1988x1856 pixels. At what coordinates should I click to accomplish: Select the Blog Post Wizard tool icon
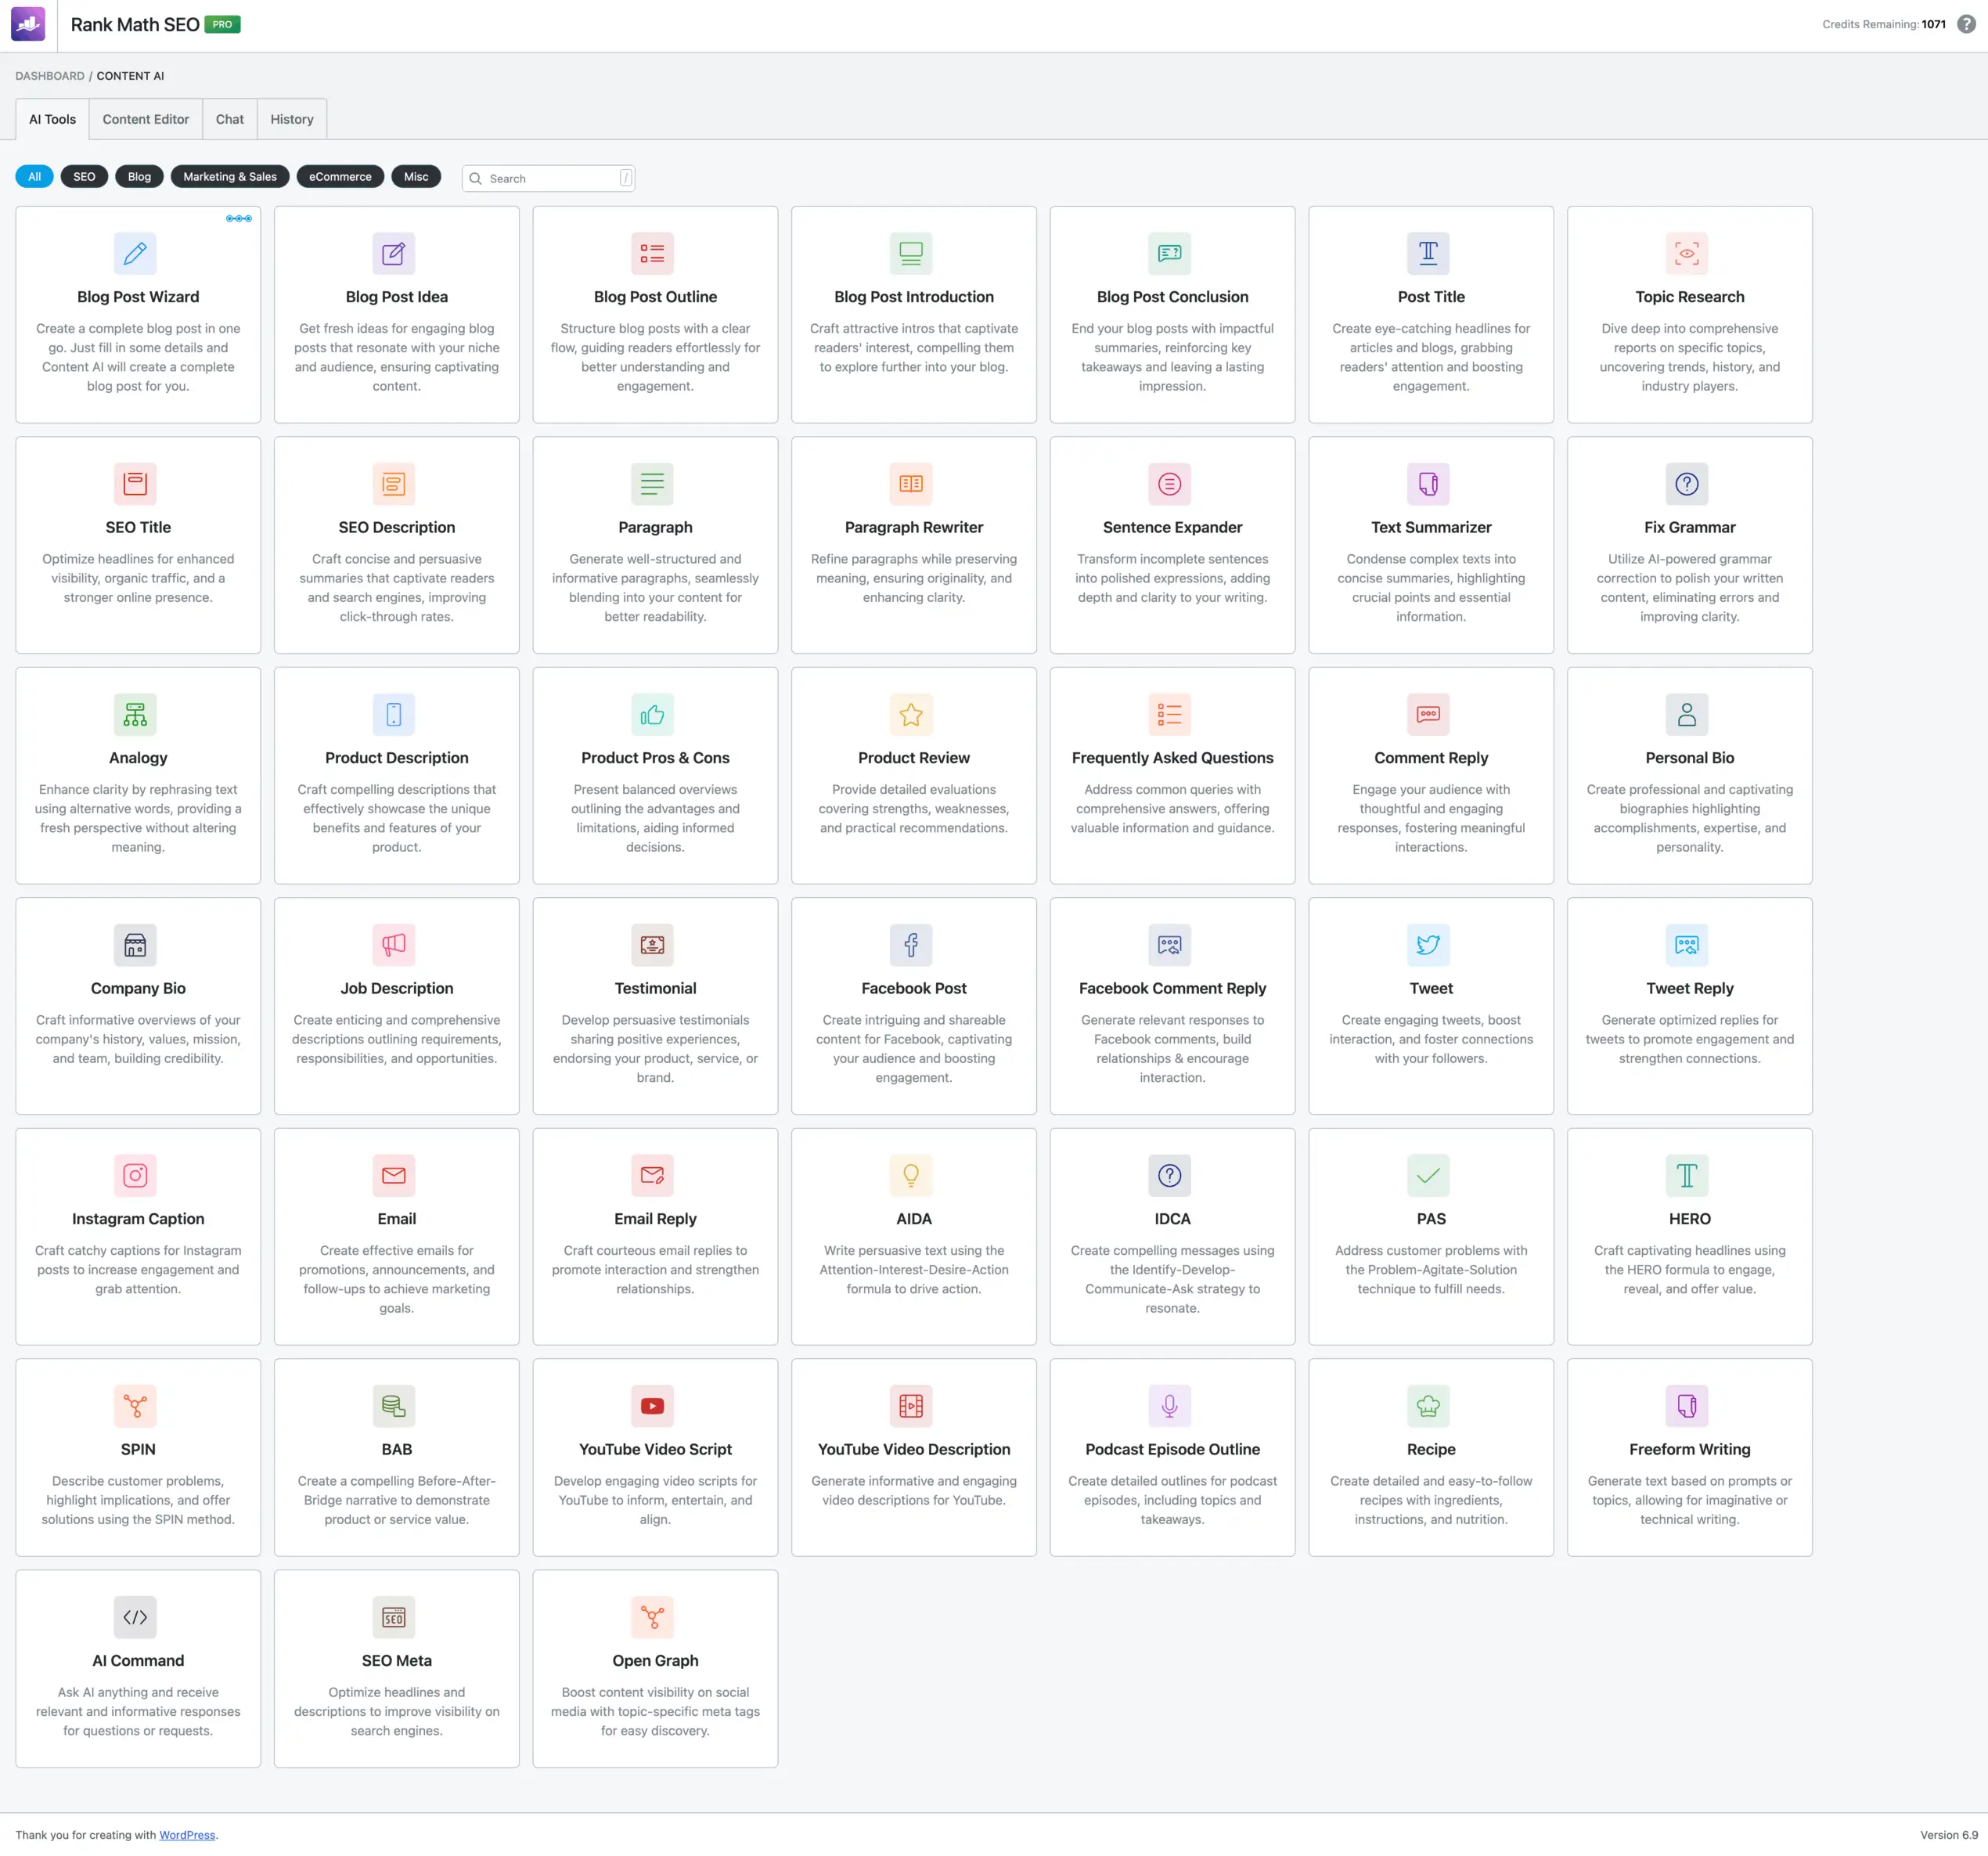pyautogui.click(x=137, y=253)
